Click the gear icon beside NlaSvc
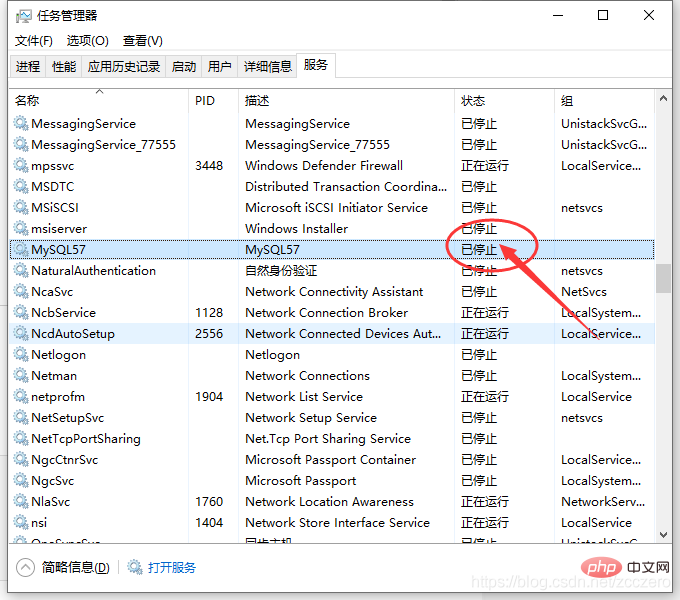 tap(20, 502)
